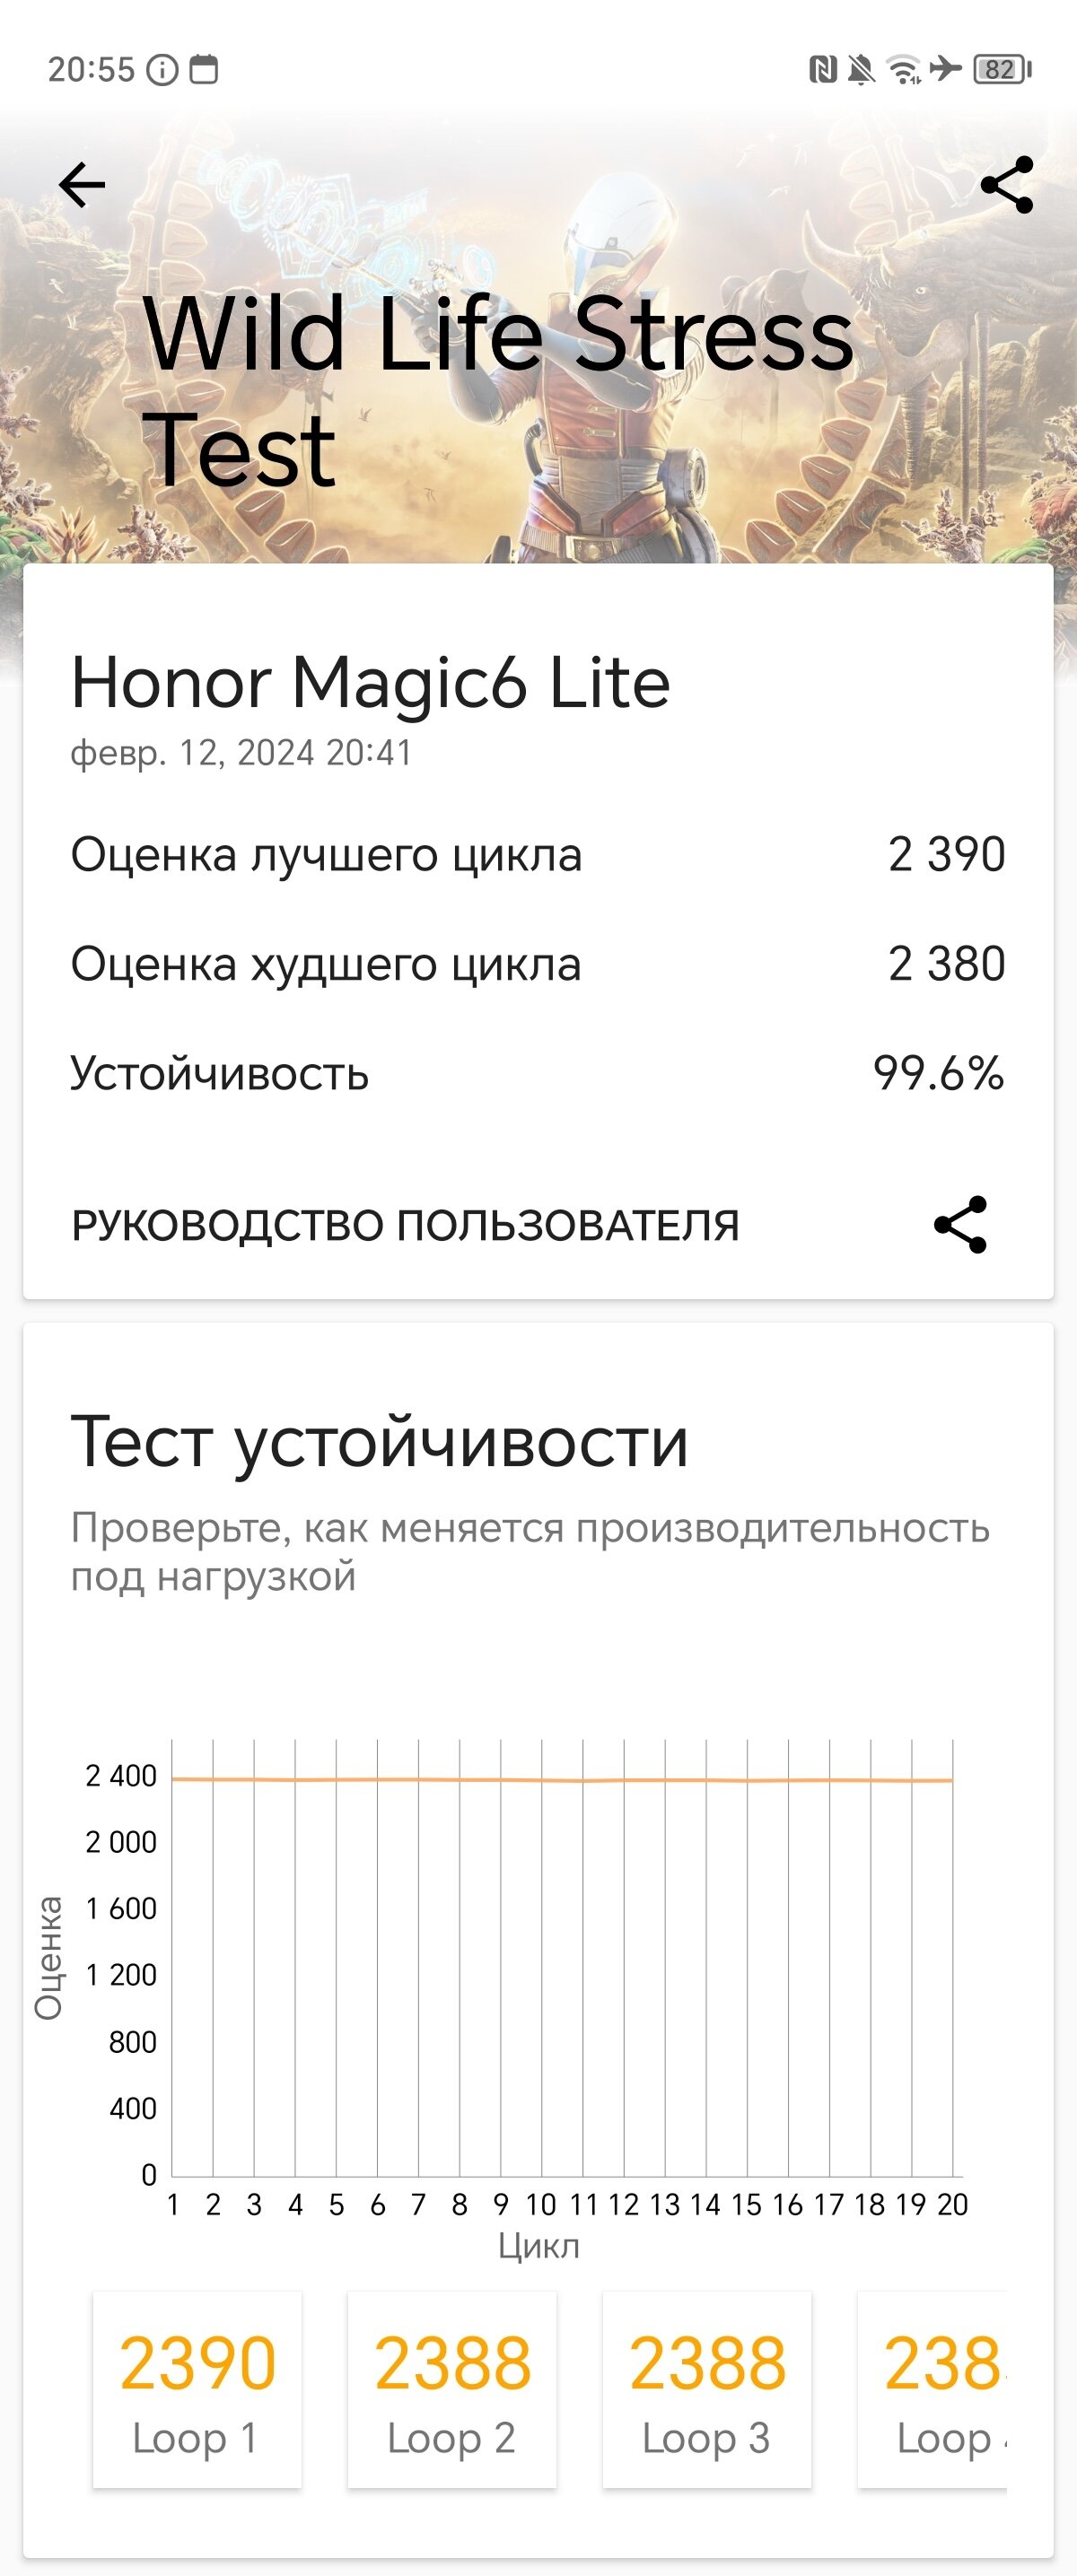Tap the airplane mode status icon
1077x2576 pixels.
pyautogui.click(x=945, y=69)
